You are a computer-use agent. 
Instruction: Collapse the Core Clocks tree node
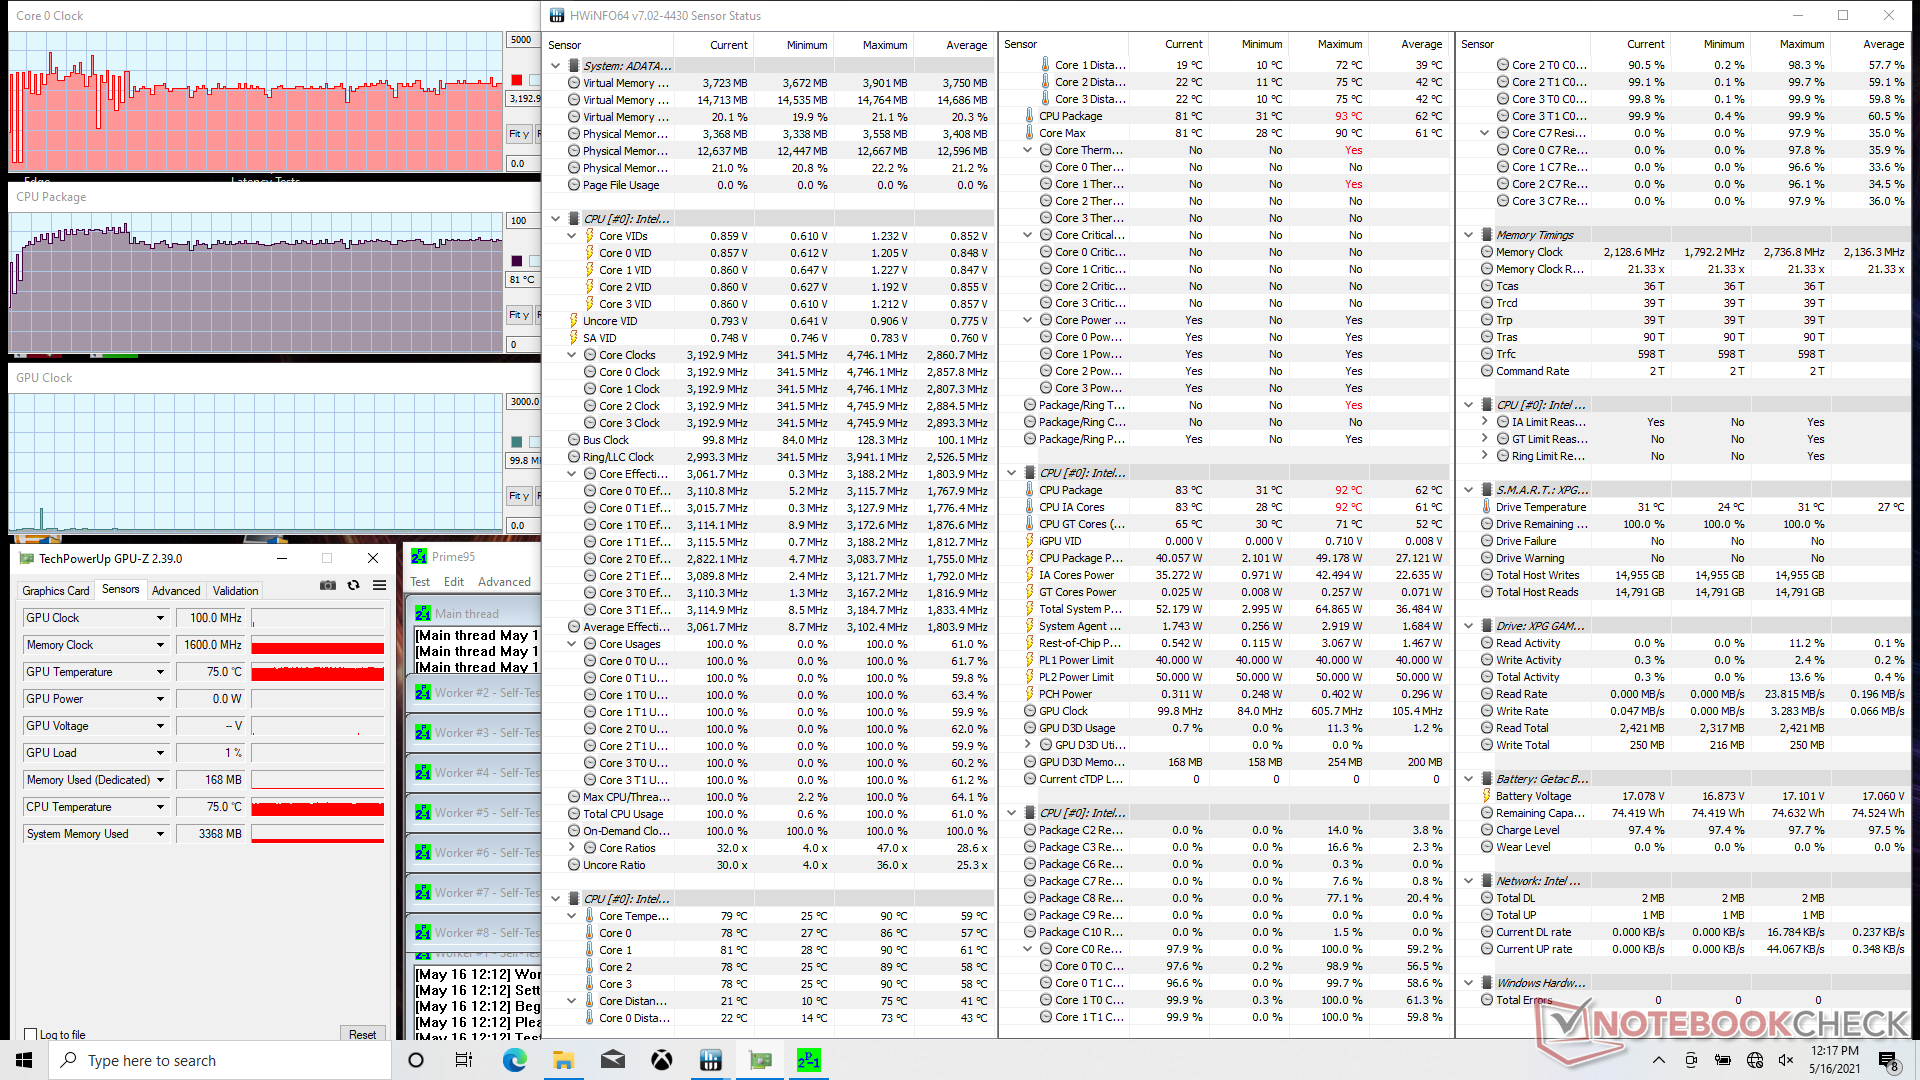[x=572, y=355]
